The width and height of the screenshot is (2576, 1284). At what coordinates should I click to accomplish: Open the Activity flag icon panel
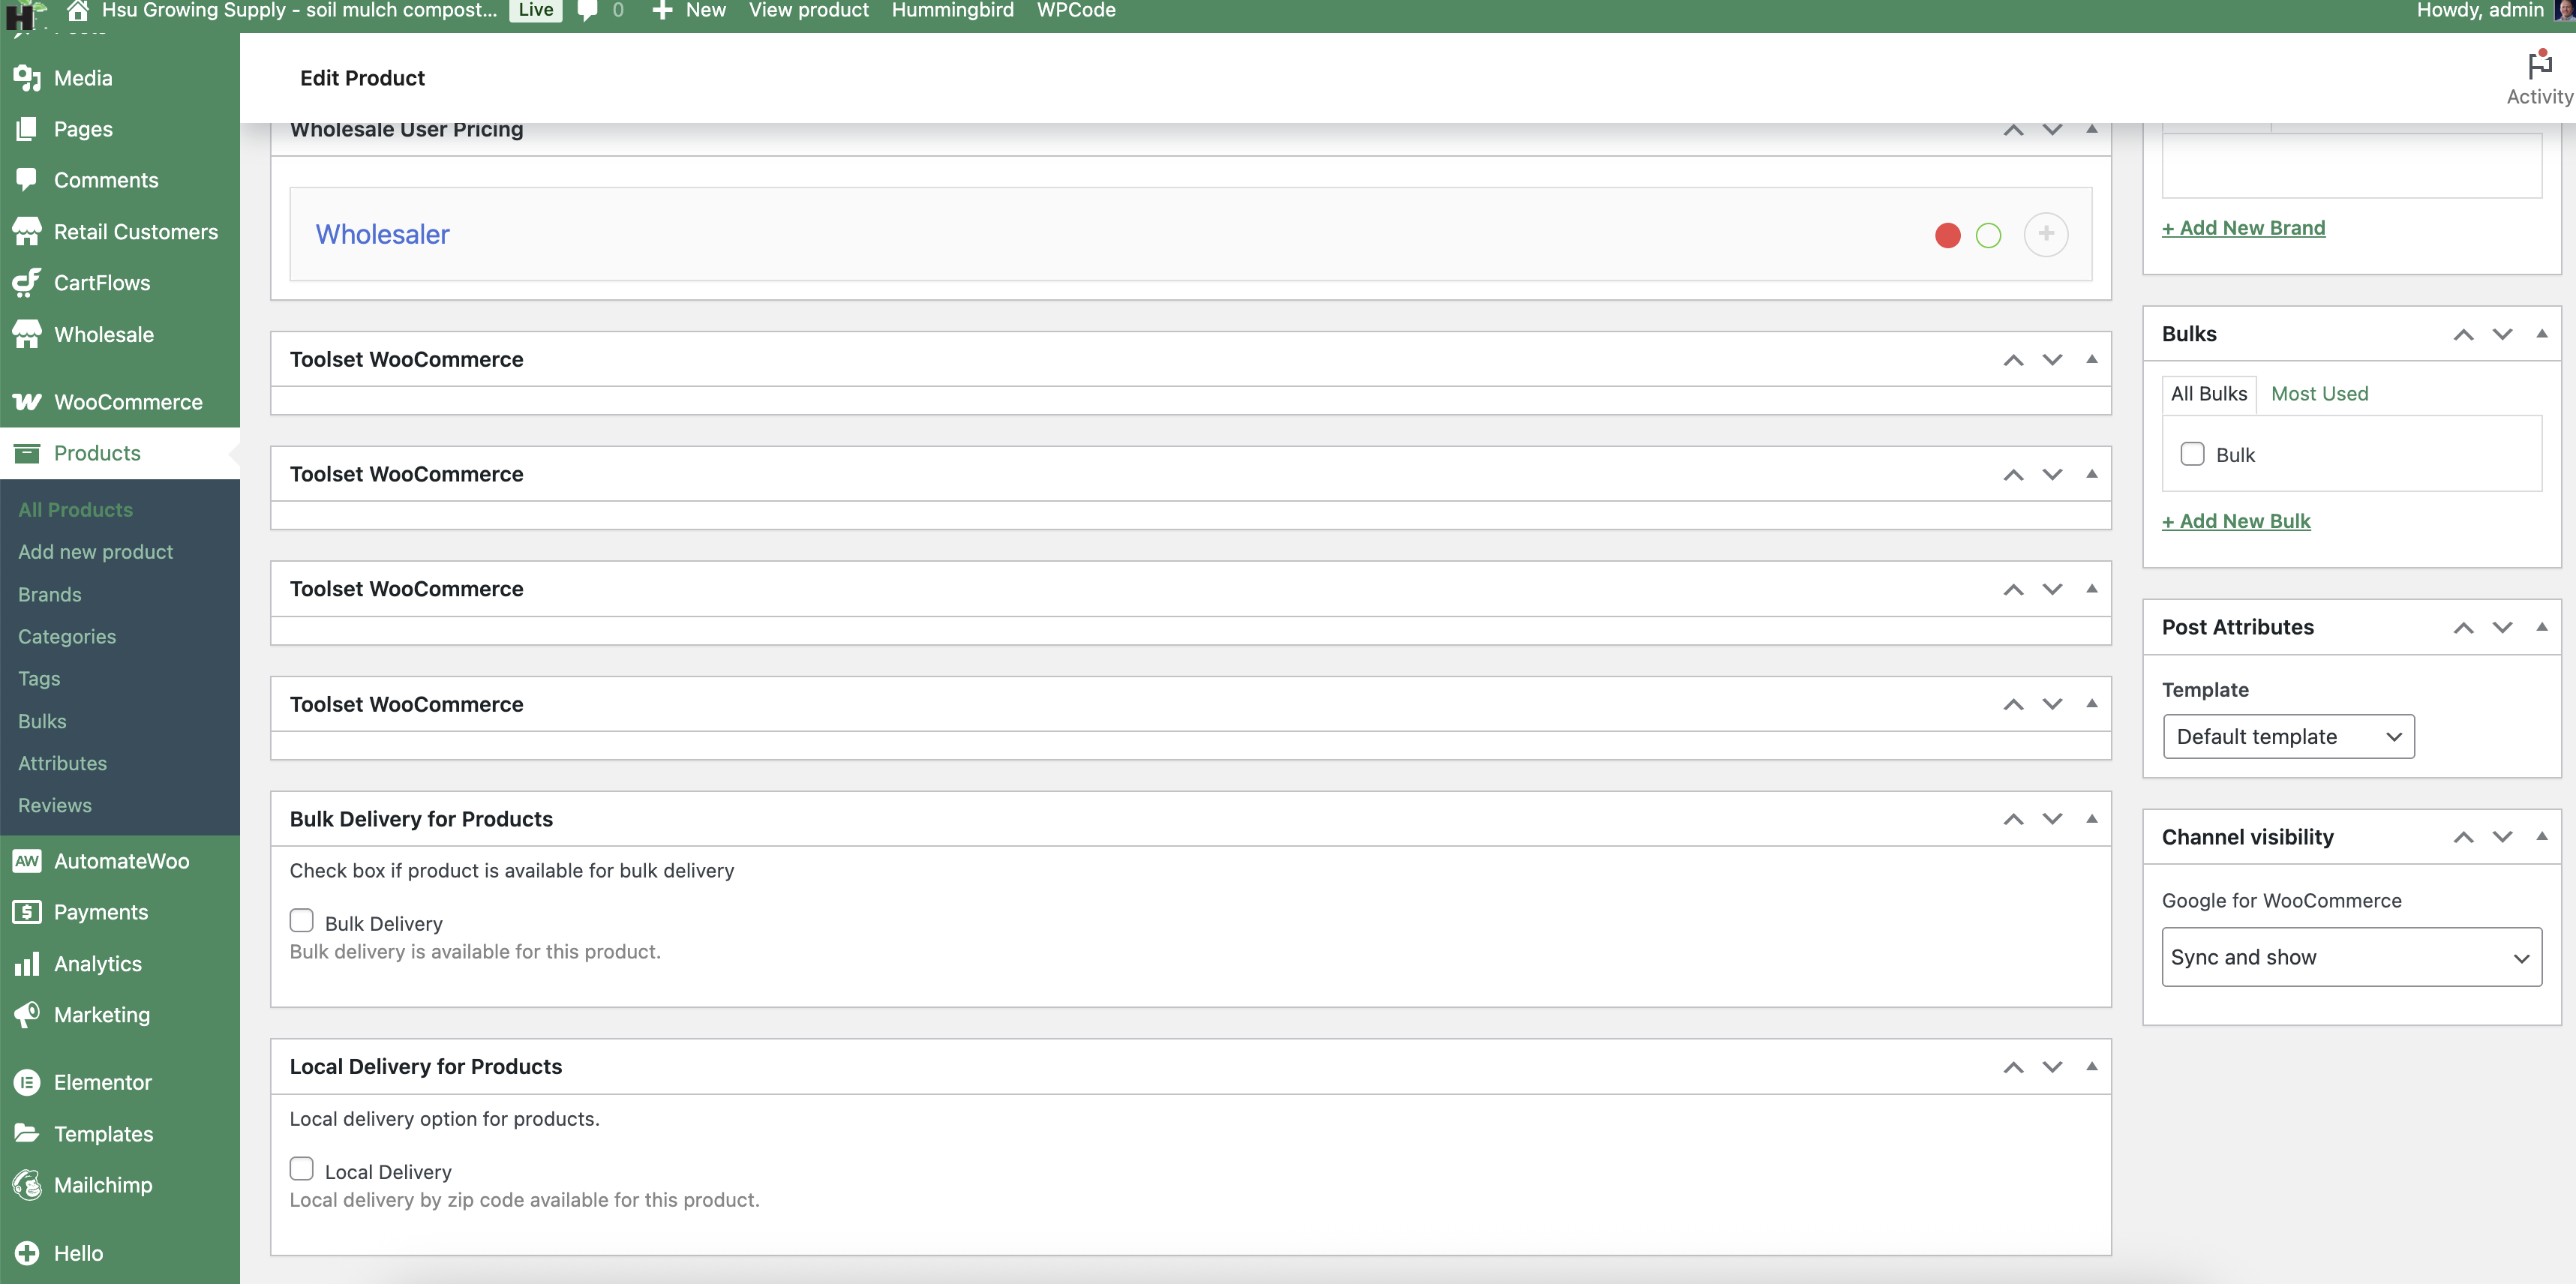(2539, 65)
